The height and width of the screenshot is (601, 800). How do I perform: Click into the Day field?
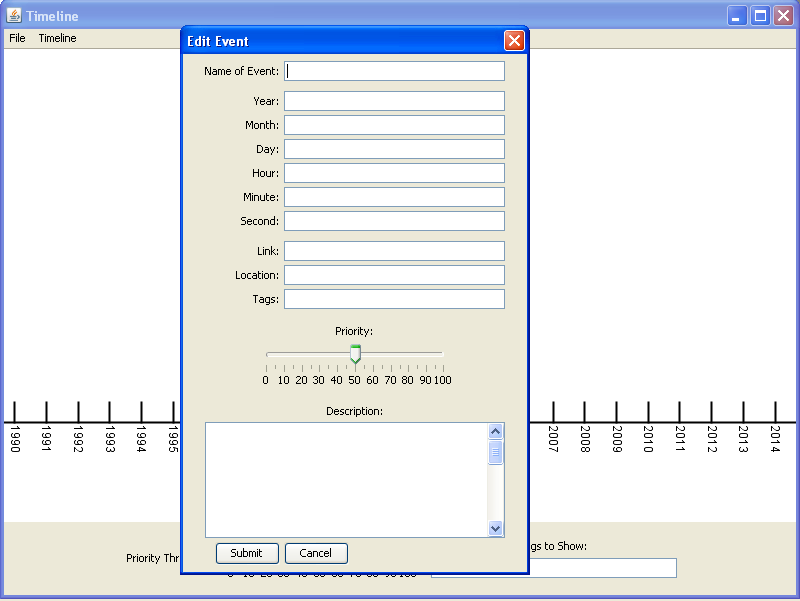[x=394, y=149]
